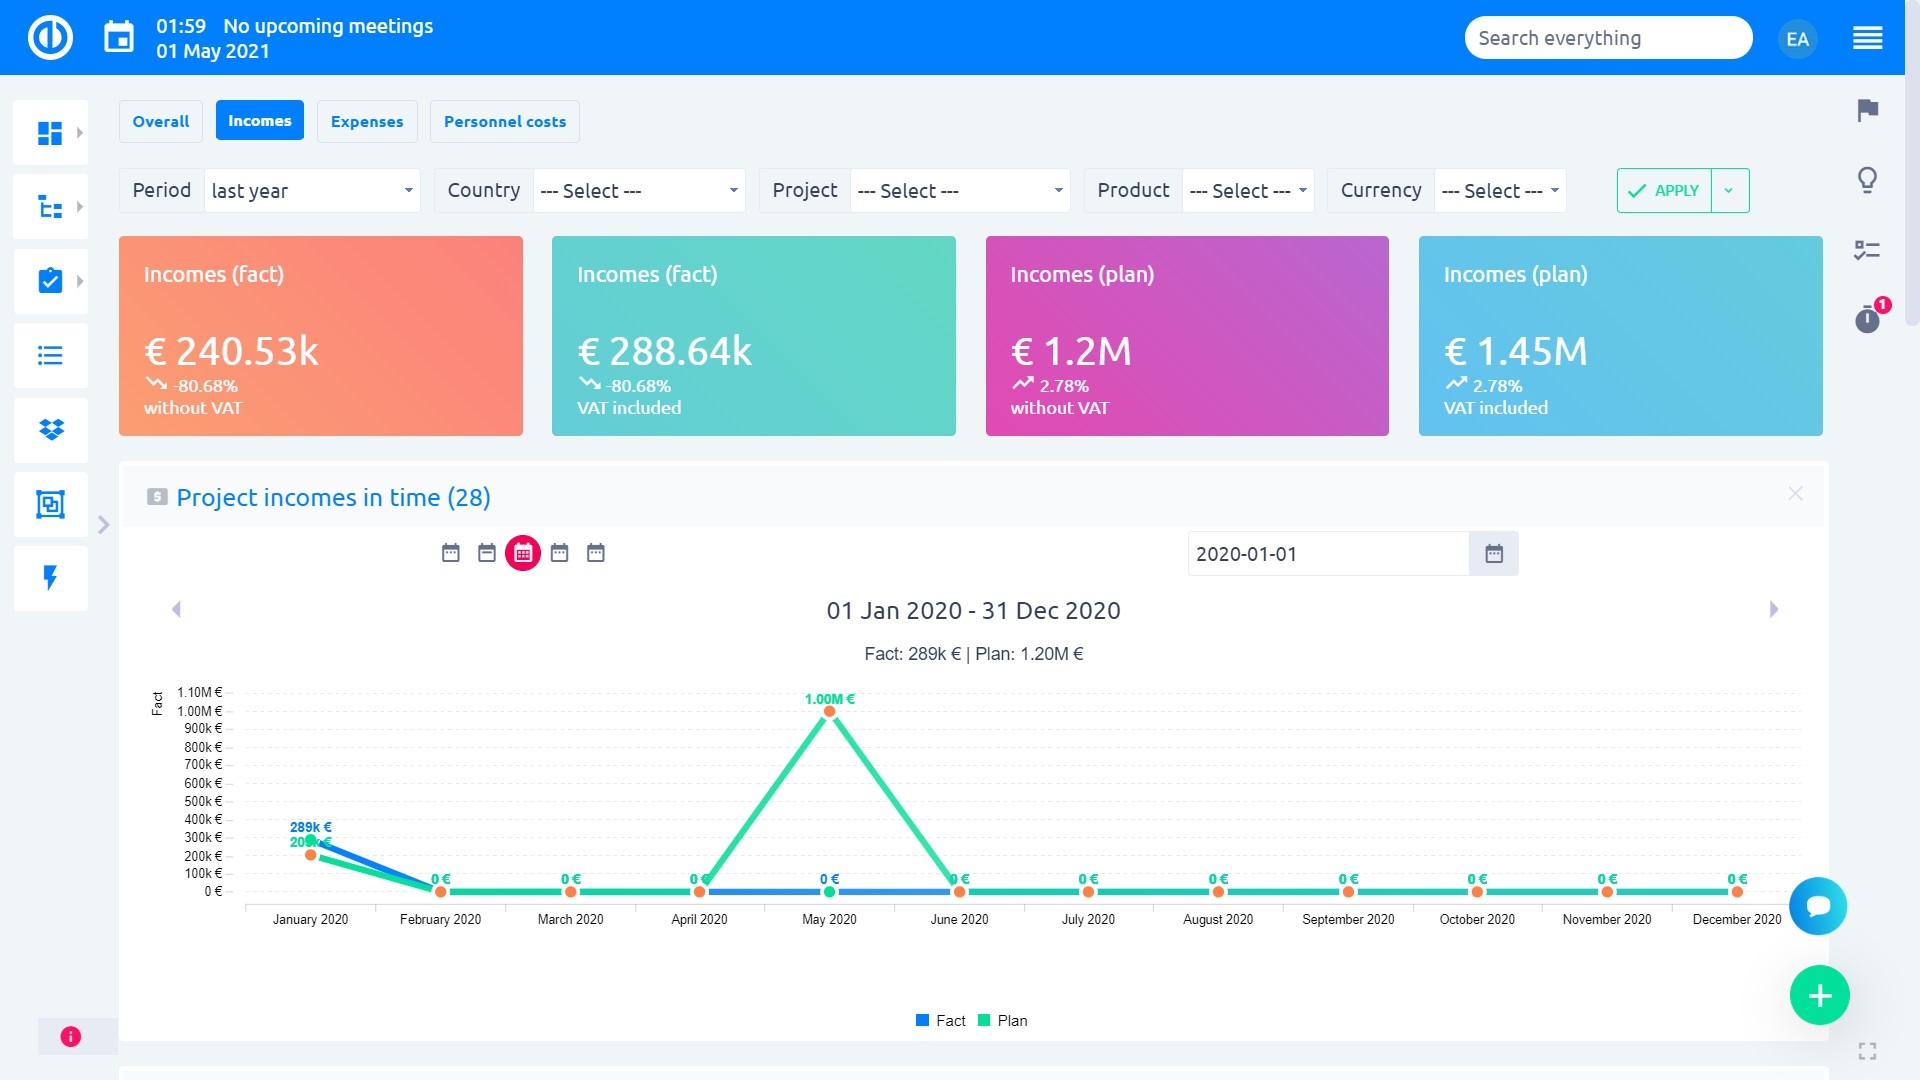Toggle the Plan series in chart legend
The image size is (1920, 1080).
[x=1002, y=1020]
